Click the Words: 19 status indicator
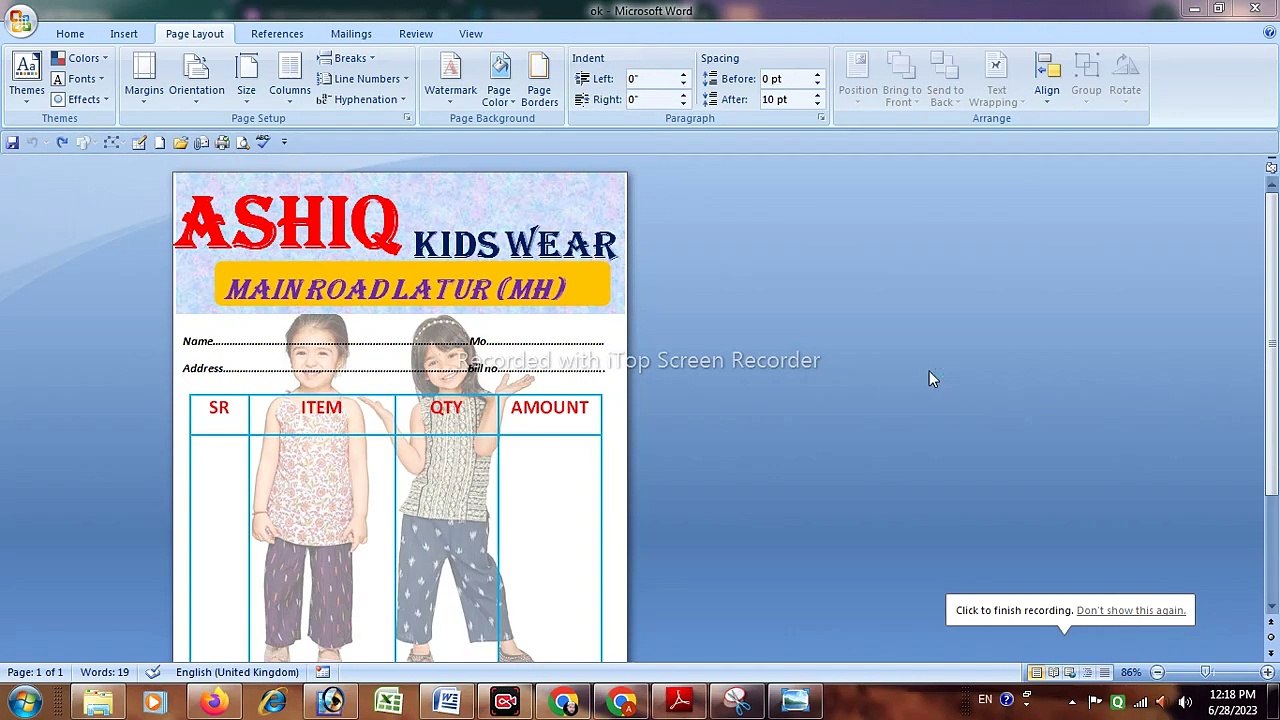The width and height of the screenshot is (1280, 720). click(105, 672)
